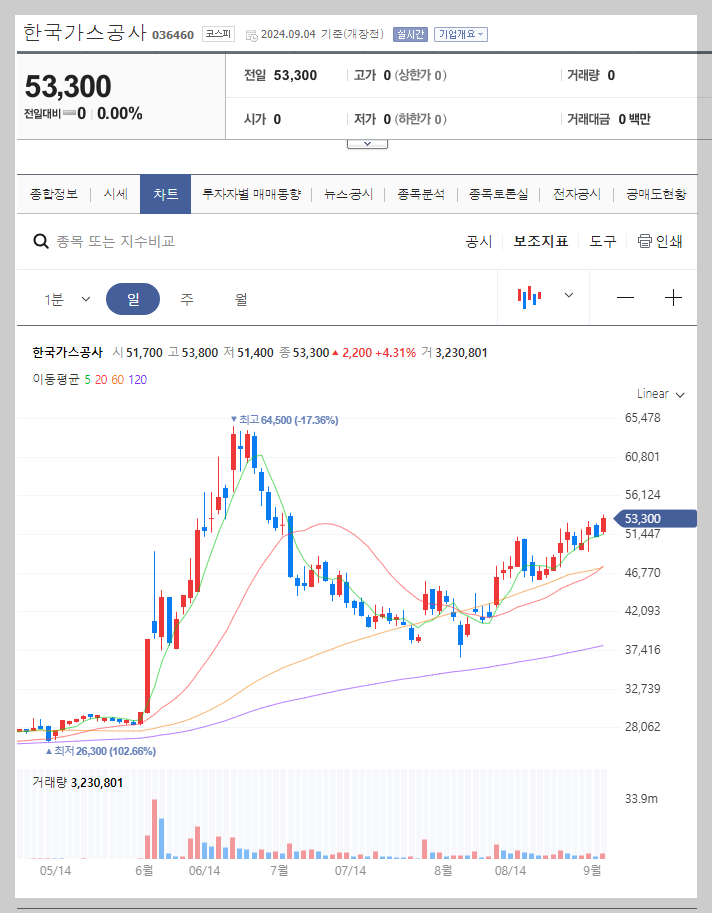Open the 1분 interval dropdown
The width and height of the screenshot is (712, 913).
click(x=65, y=298)
